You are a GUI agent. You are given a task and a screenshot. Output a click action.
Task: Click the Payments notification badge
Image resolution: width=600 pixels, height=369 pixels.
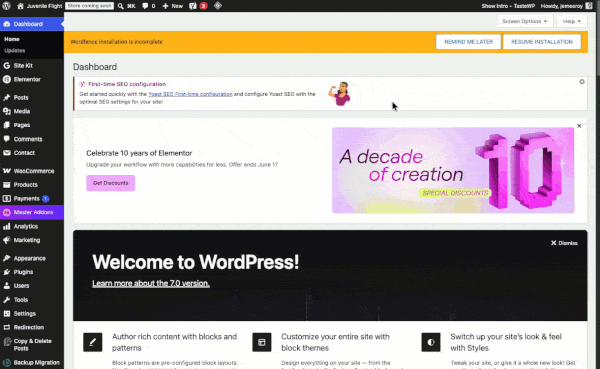(x=46, y=198)
